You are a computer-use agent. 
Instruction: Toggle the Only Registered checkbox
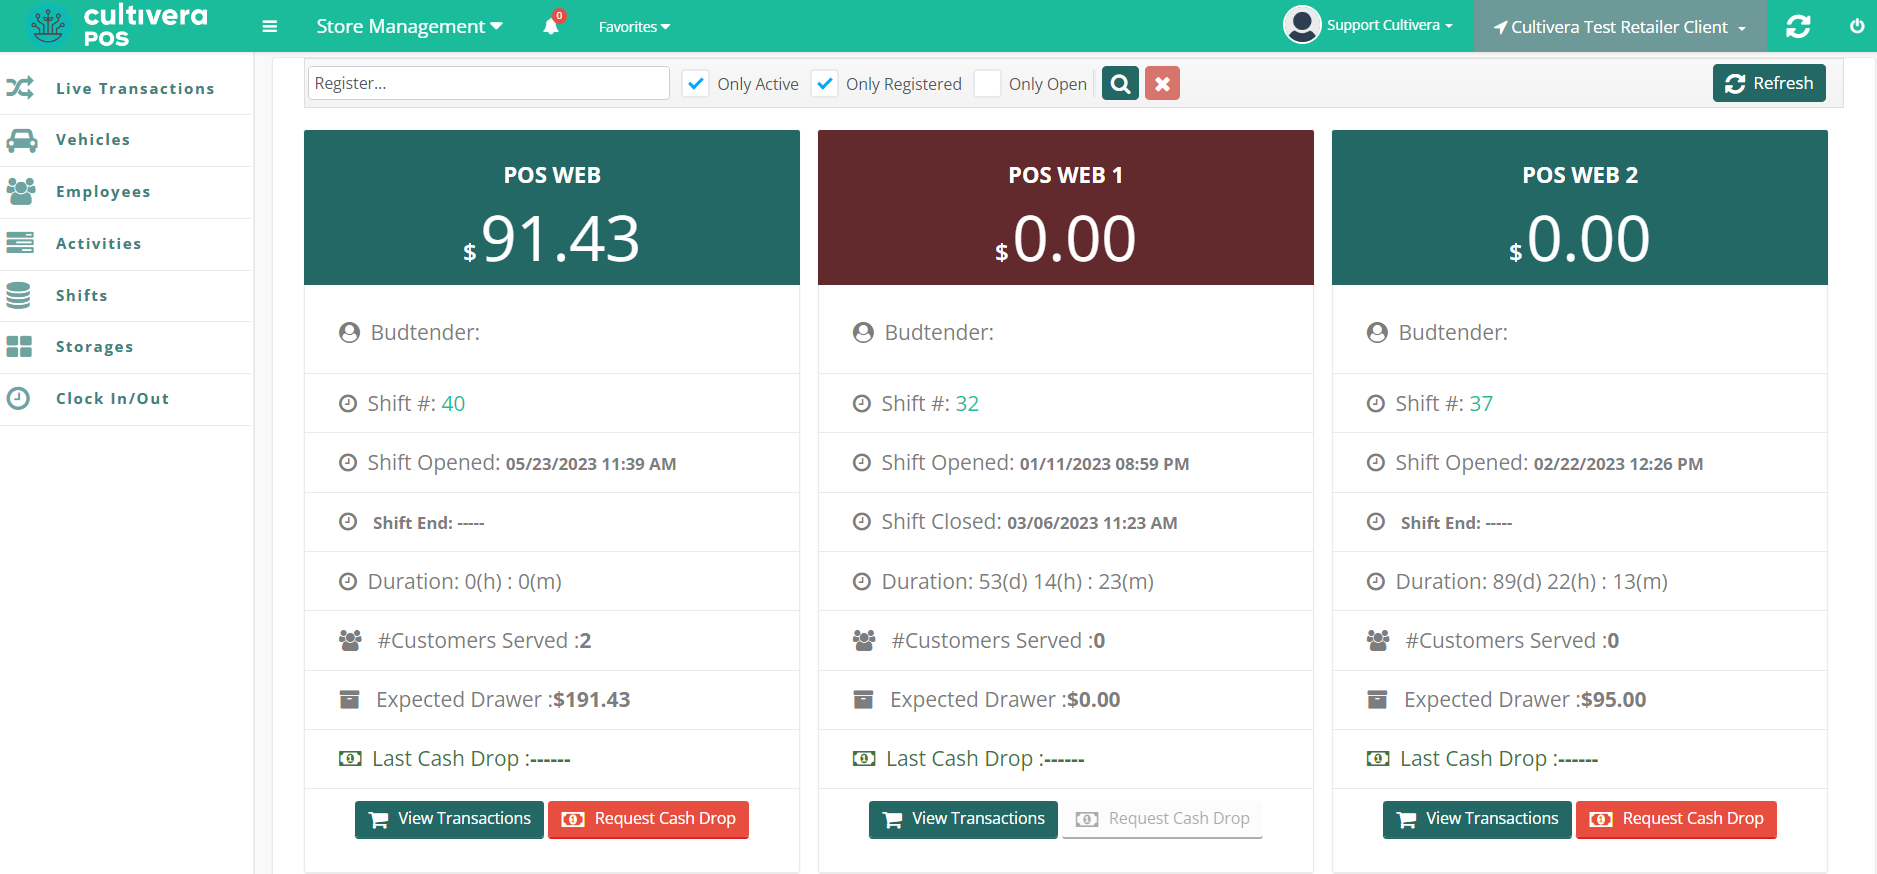[825, 84]
